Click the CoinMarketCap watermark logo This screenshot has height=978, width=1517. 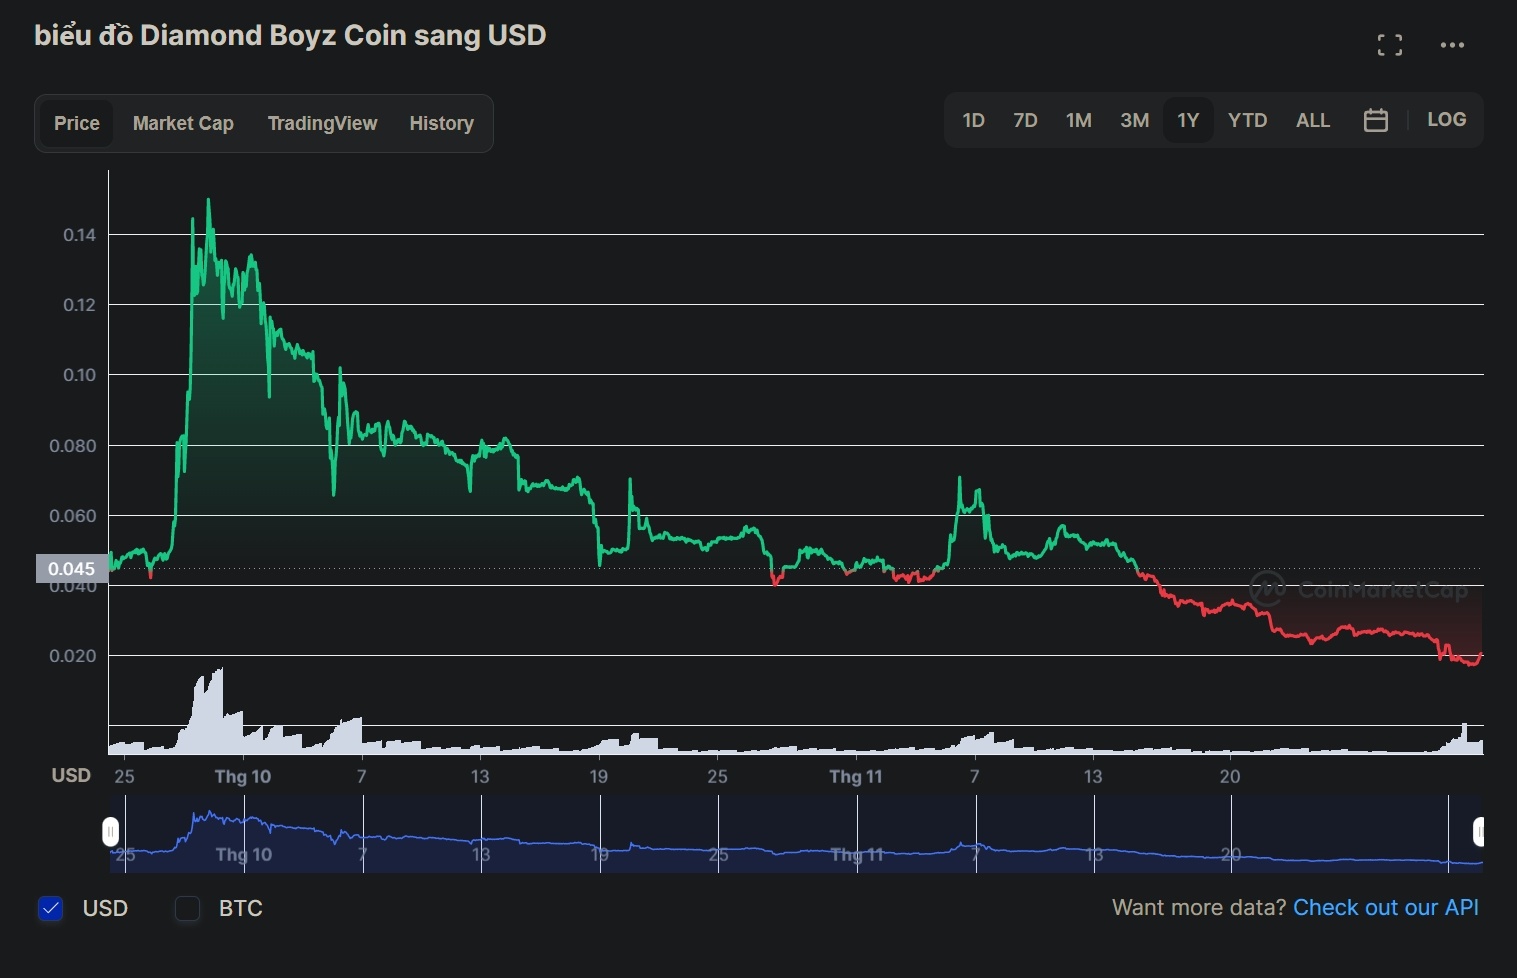(x=1358, y=589)
